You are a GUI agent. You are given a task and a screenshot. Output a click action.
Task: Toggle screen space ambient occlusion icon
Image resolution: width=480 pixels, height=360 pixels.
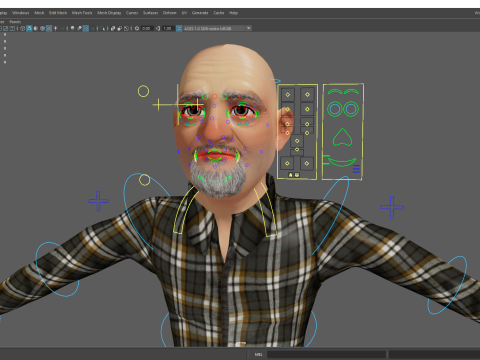pos(72,28)
